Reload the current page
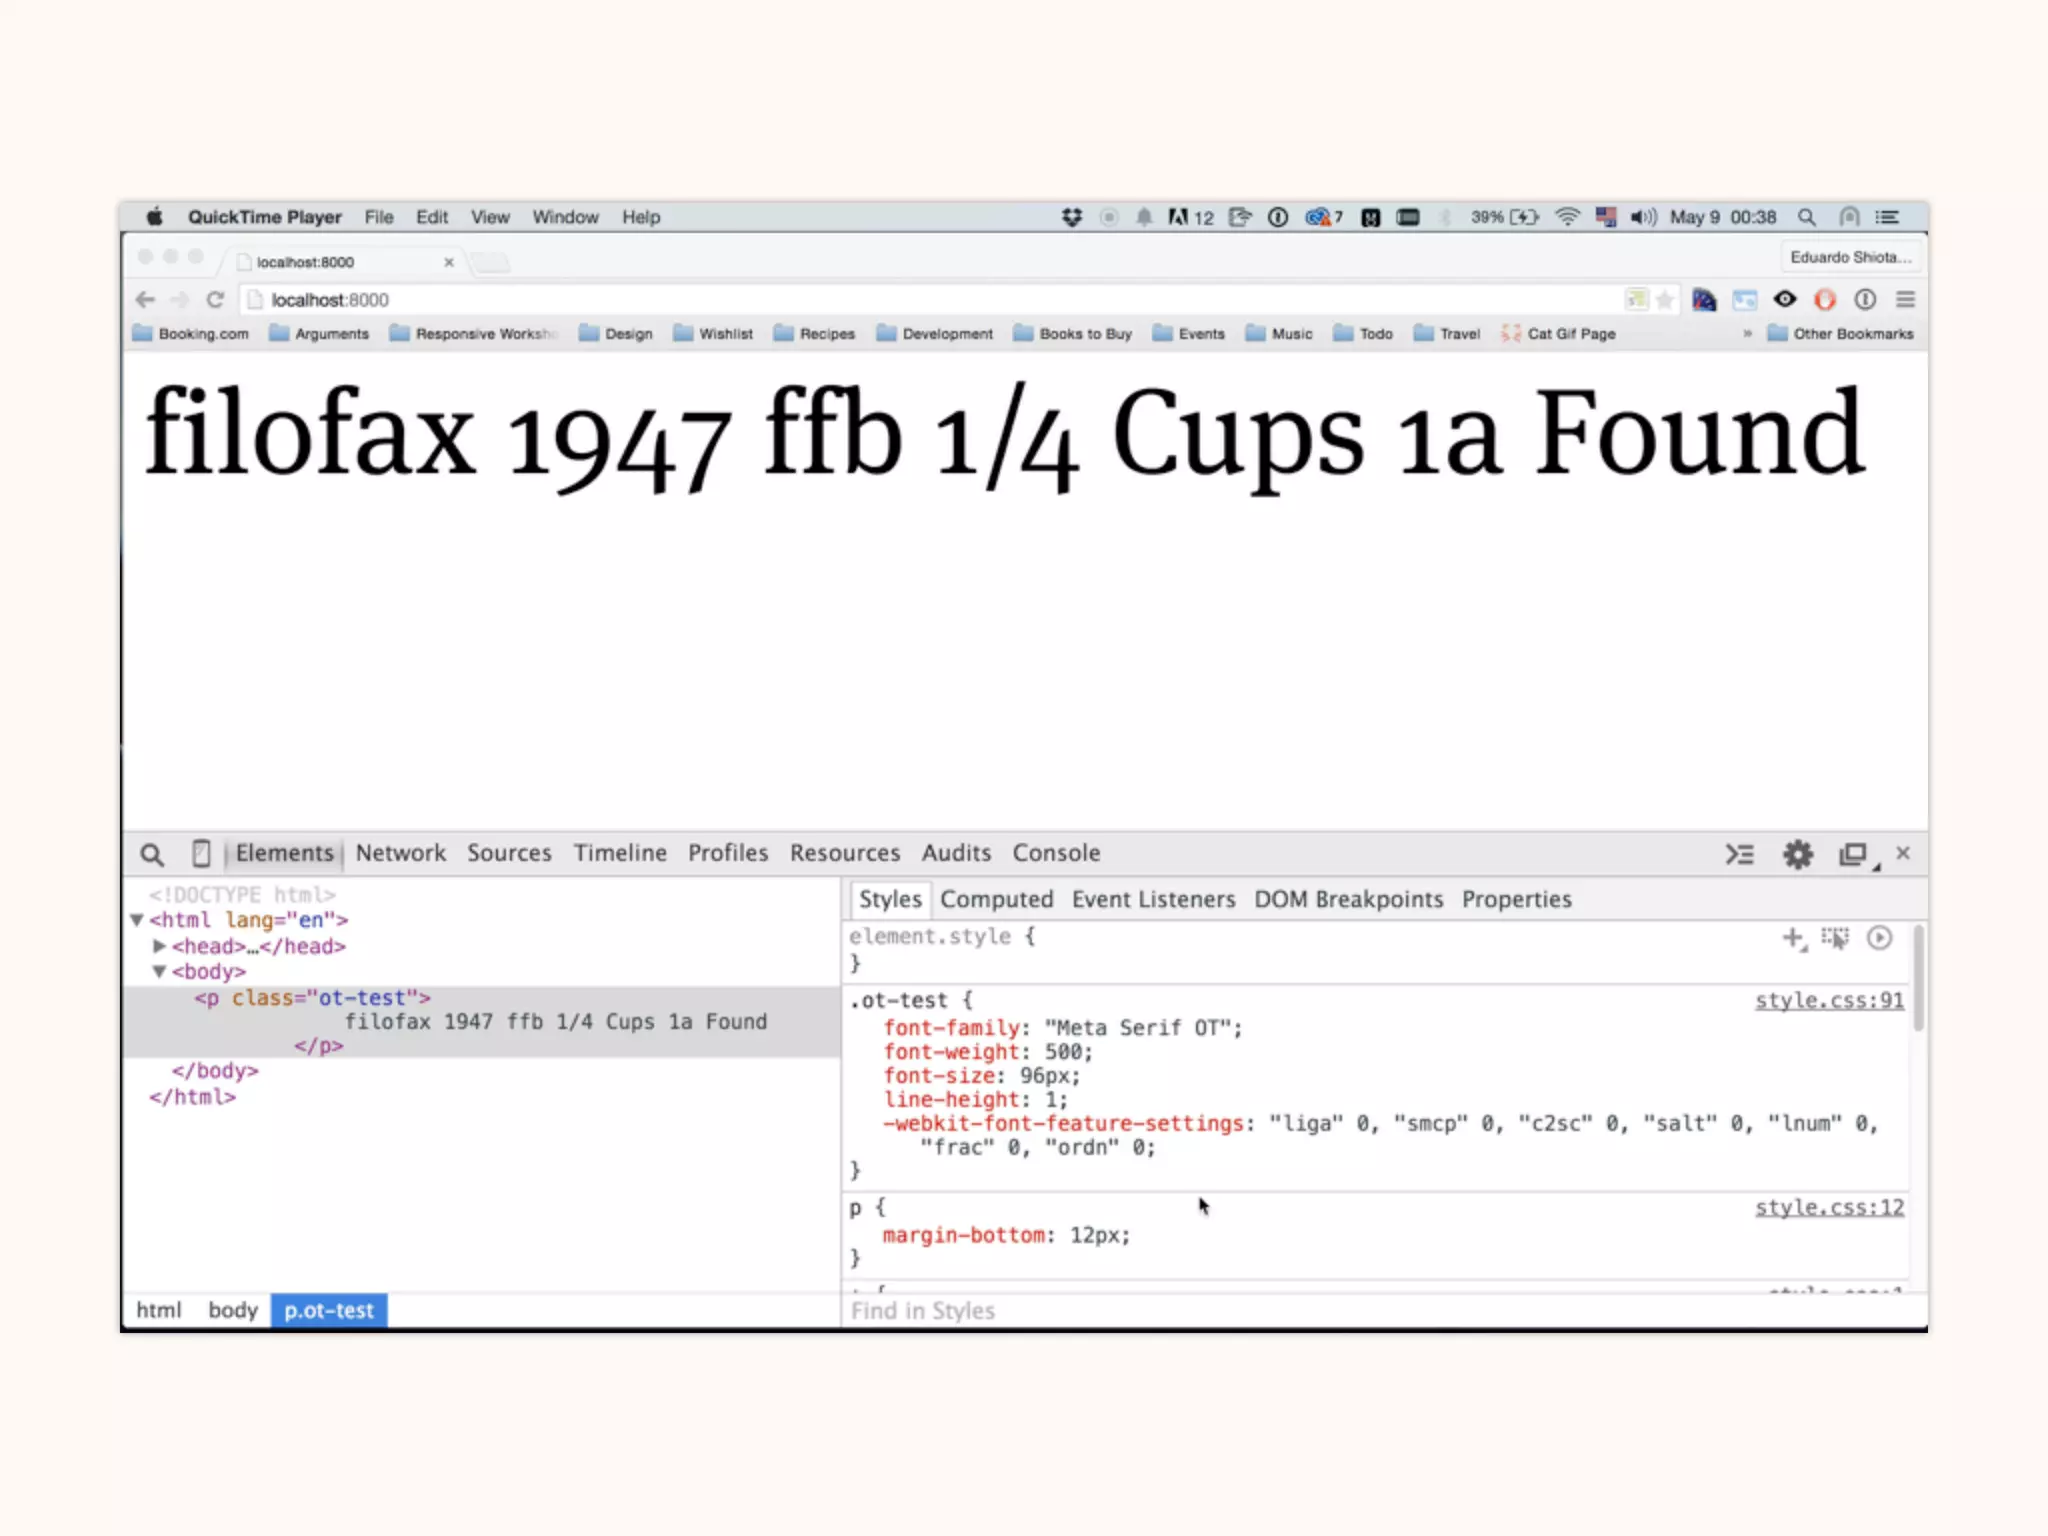 pyautogui.click(x=215, y=299)
